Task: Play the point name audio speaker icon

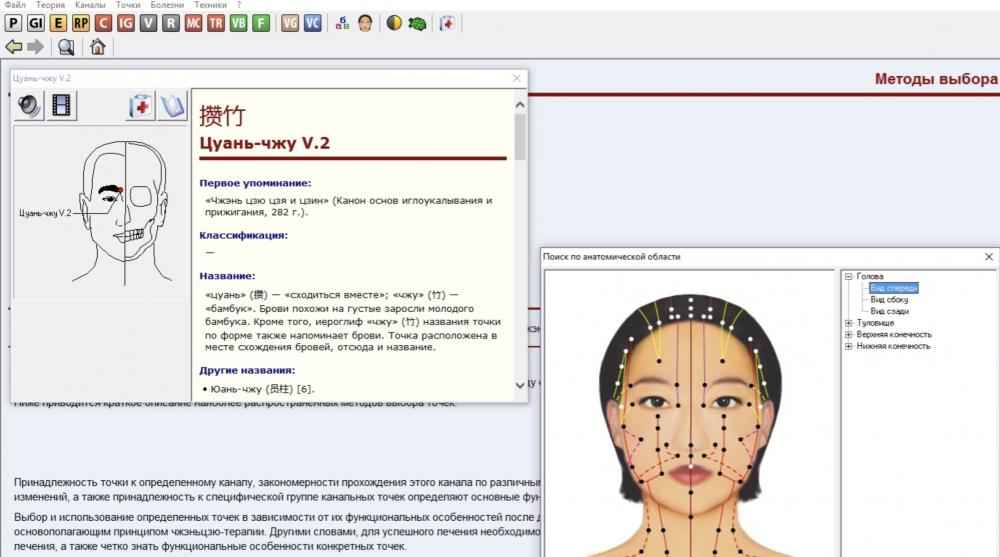Action: pos(30,106)
